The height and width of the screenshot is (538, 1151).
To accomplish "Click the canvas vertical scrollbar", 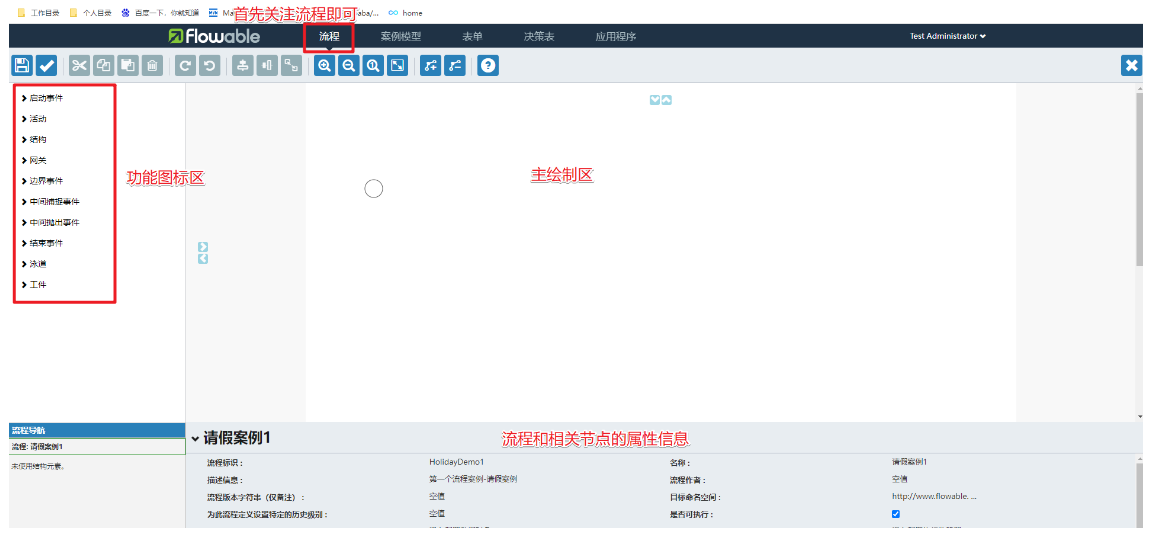I will 1139,178.
